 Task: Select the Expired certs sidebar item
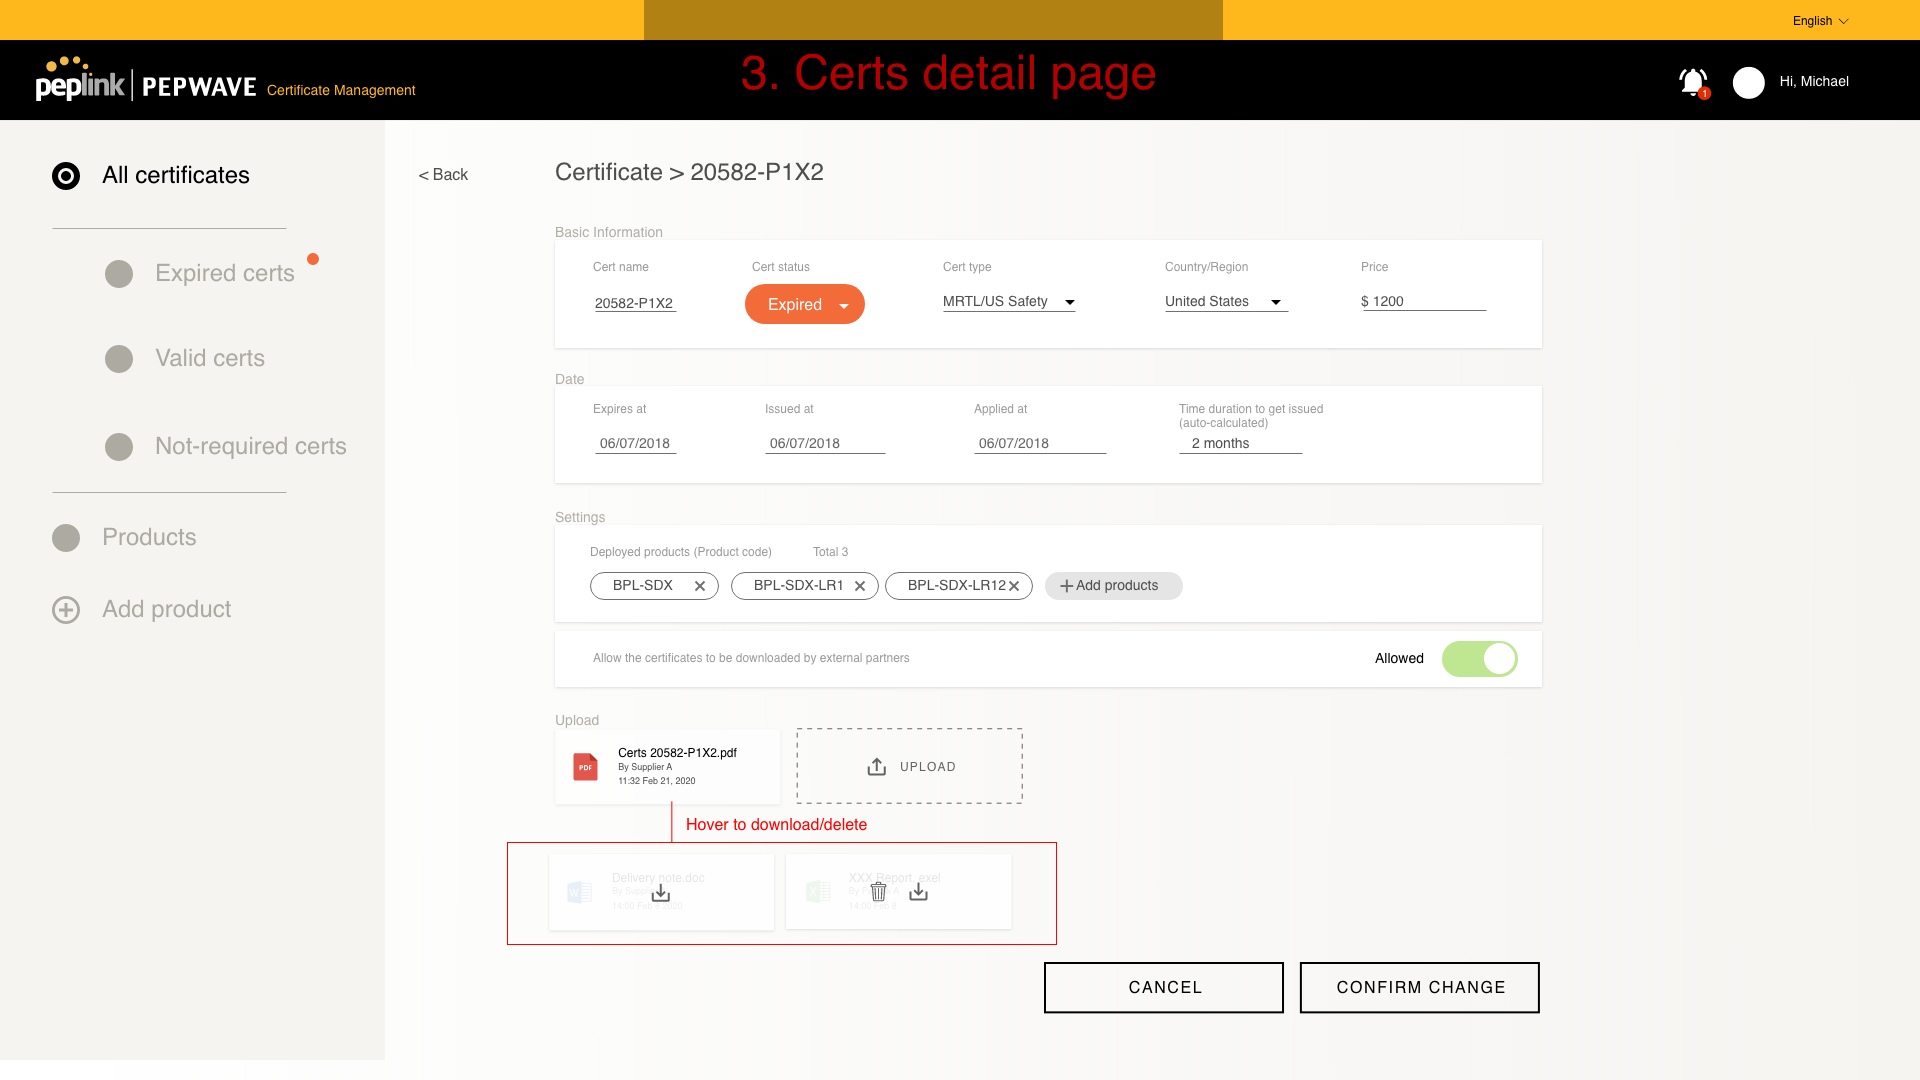click(x=224, y=274)
